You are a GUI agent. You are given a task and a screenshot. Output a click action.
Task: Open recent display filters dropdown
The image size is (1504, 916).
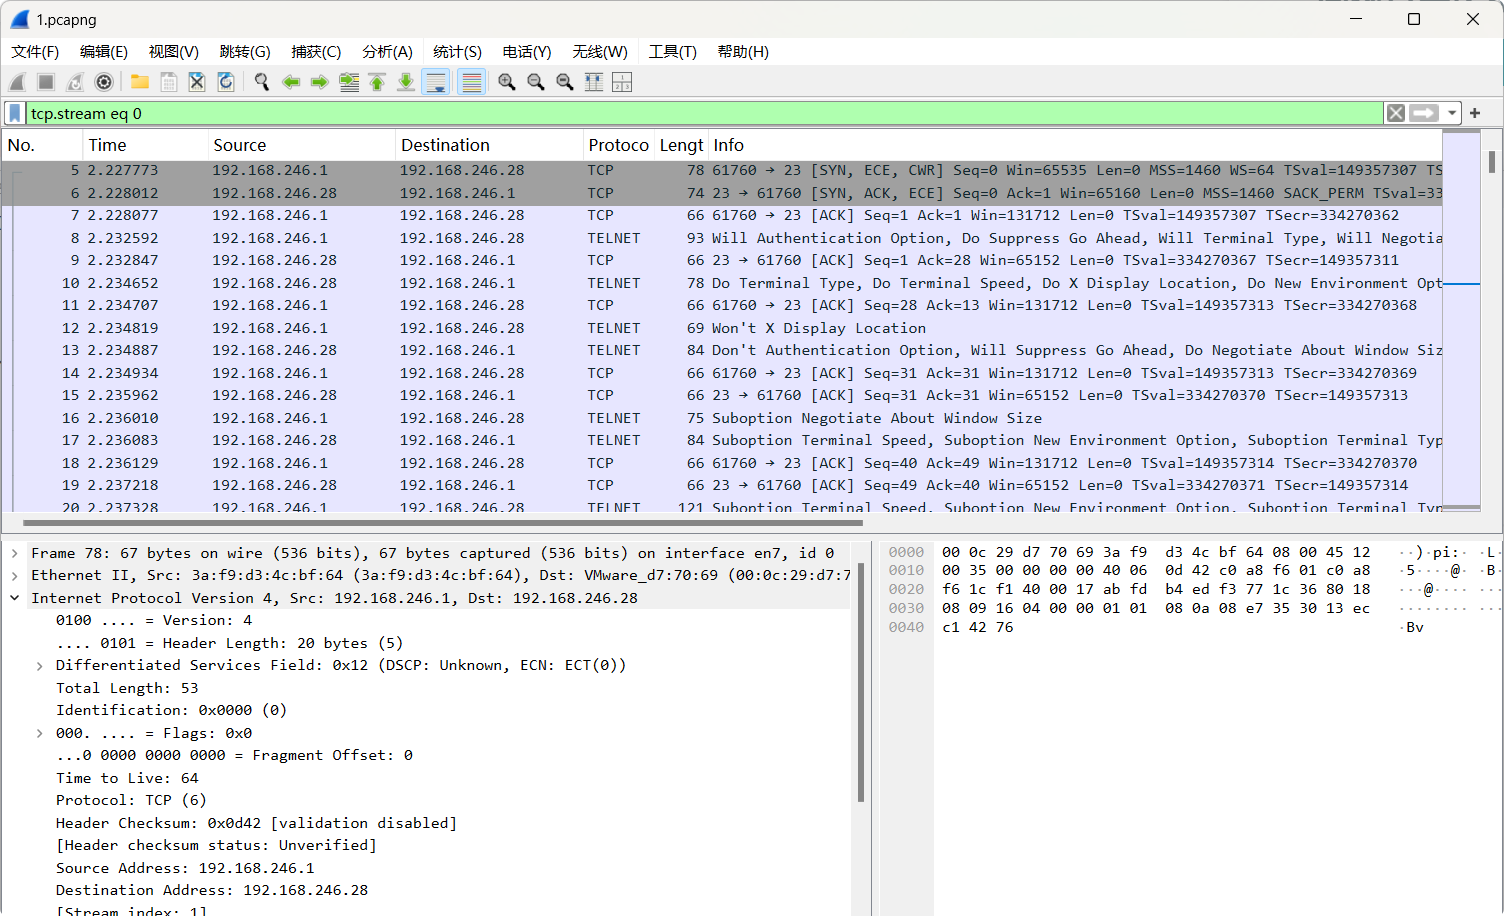click(x=1452, y=114)
